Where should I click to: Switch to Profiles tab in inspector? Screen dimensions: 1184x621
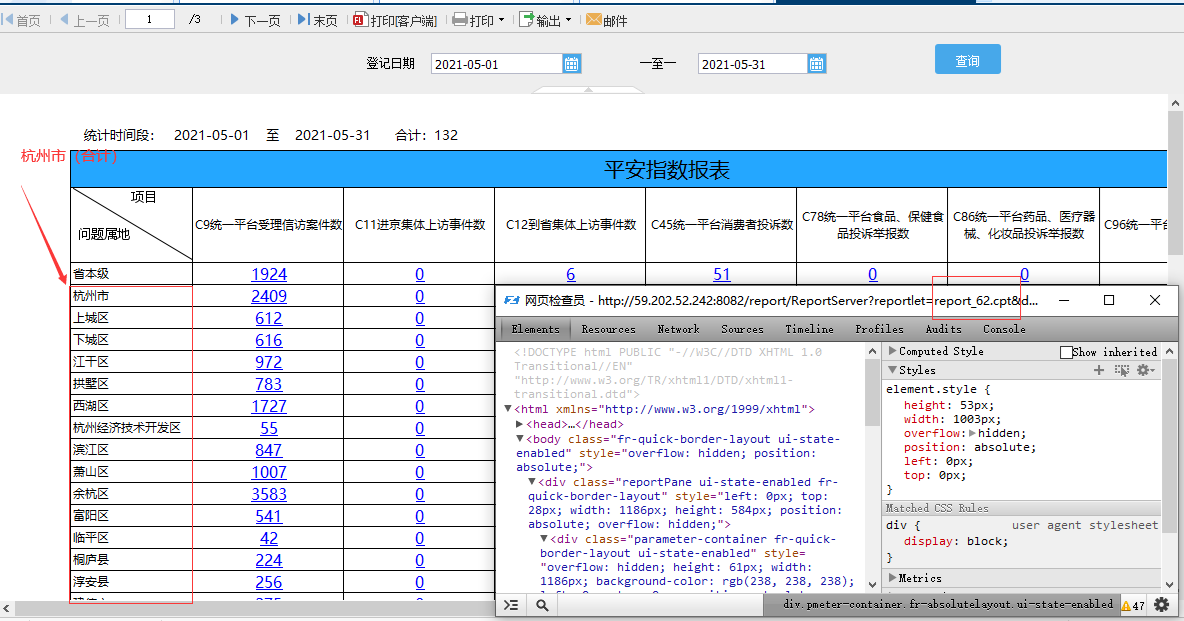click(879, 329)
